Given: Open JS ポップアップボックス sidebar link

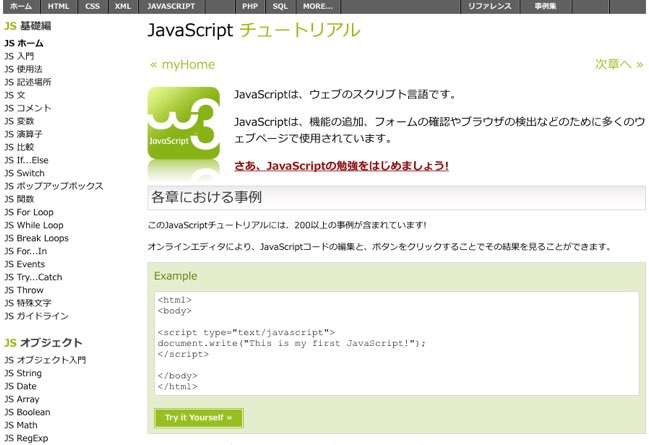Looking at the screenshot, I should click(54, 186).
